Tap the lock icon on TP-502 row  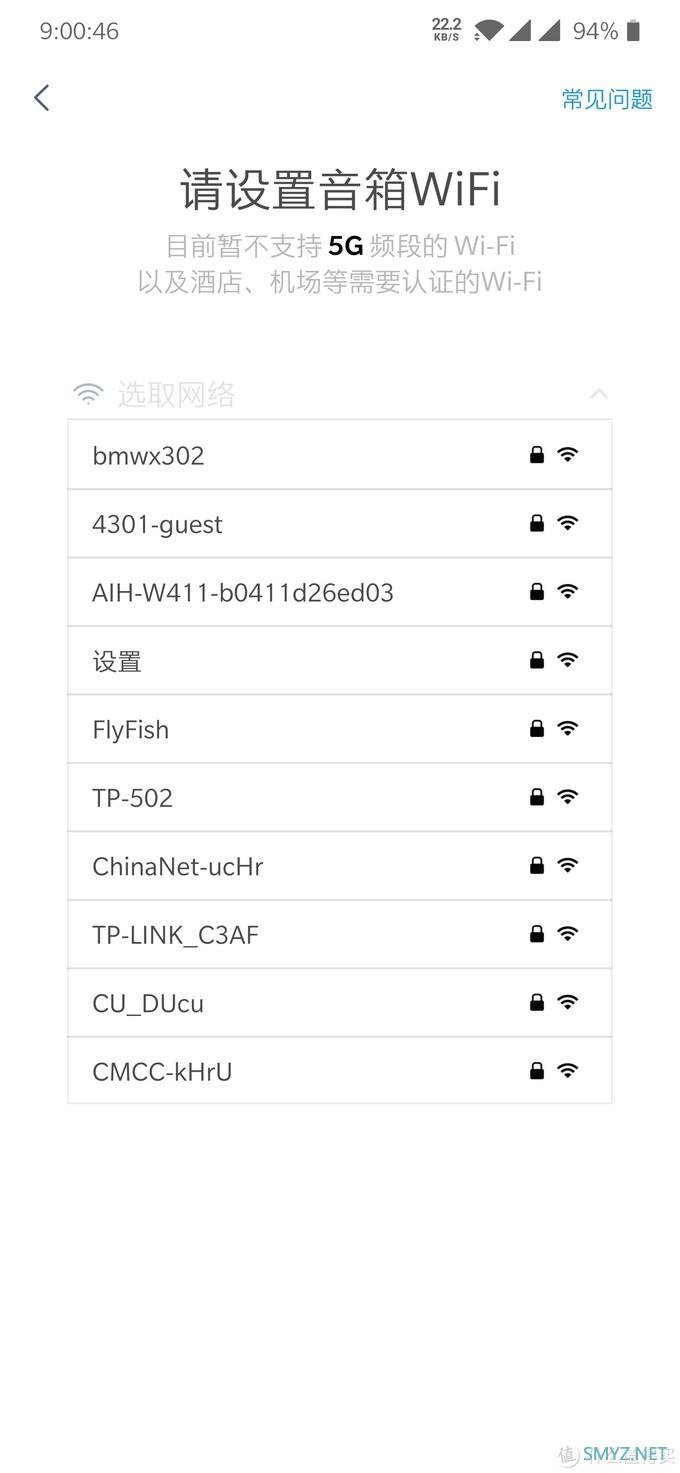point(537,797)
